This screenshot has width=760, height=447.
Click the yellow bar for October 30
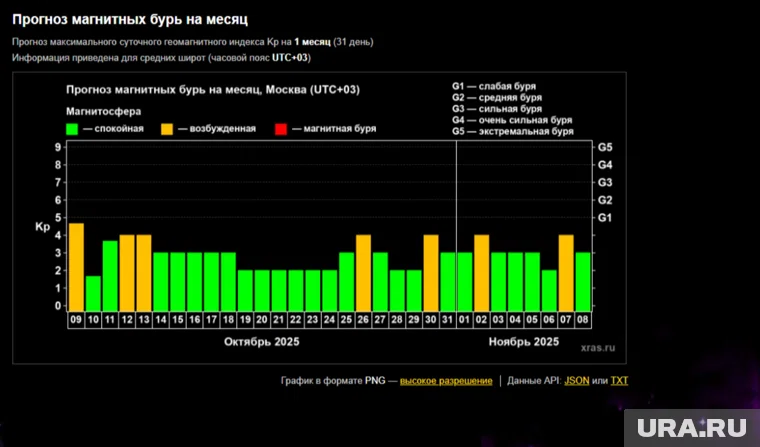pos(431,272)
